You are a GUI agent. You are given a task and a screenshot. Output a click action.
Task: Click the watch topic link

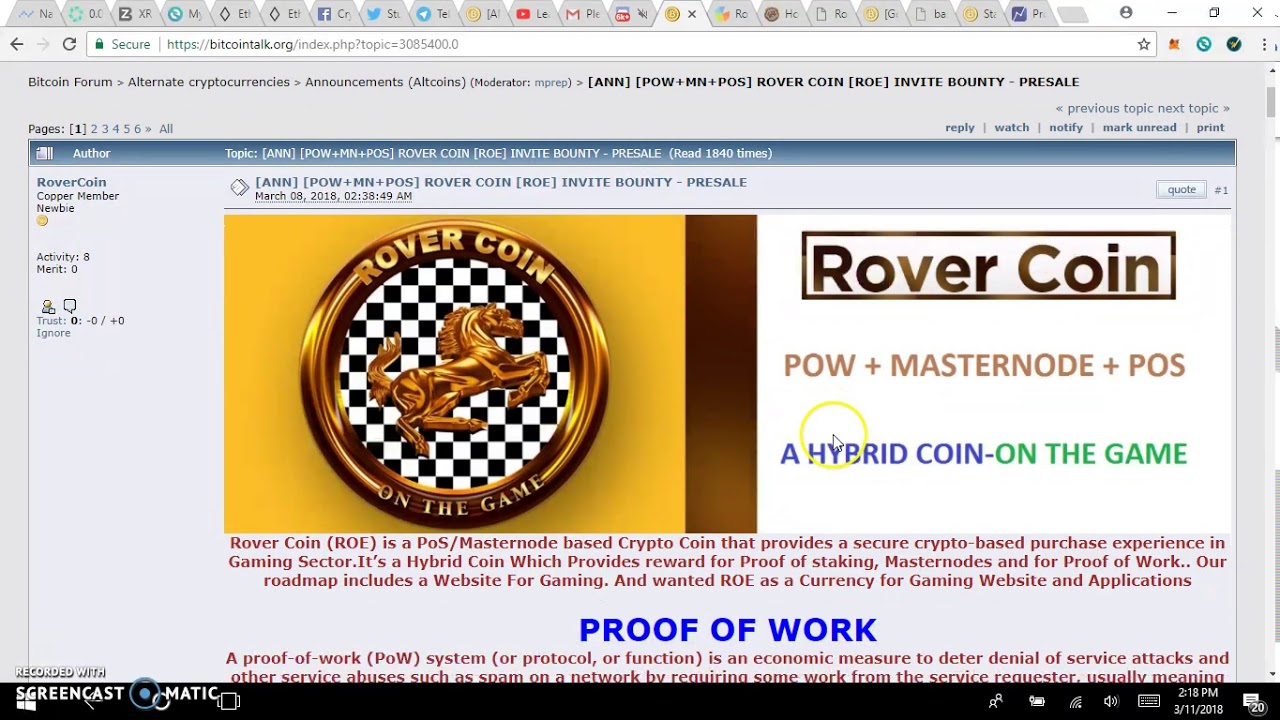pos(1011,128)
